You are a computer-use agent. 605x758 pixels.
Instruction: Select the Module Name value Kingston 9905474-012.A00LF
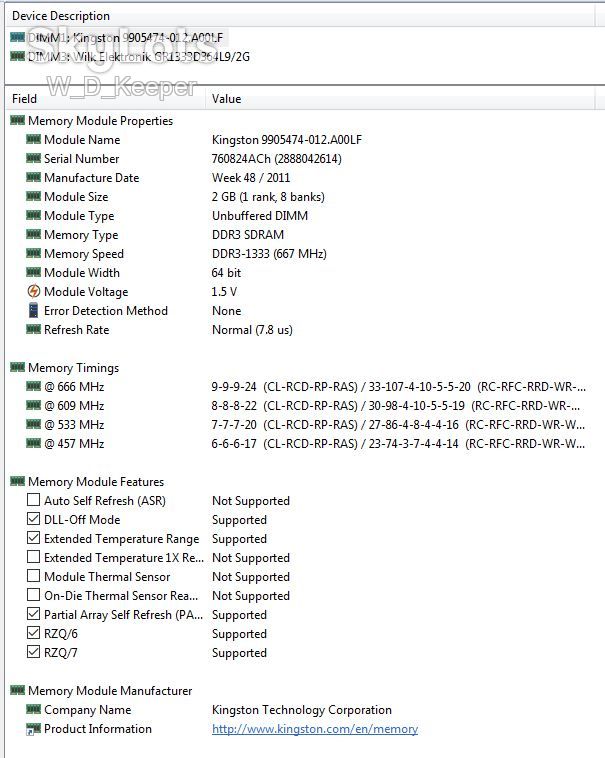click(287, 140)
